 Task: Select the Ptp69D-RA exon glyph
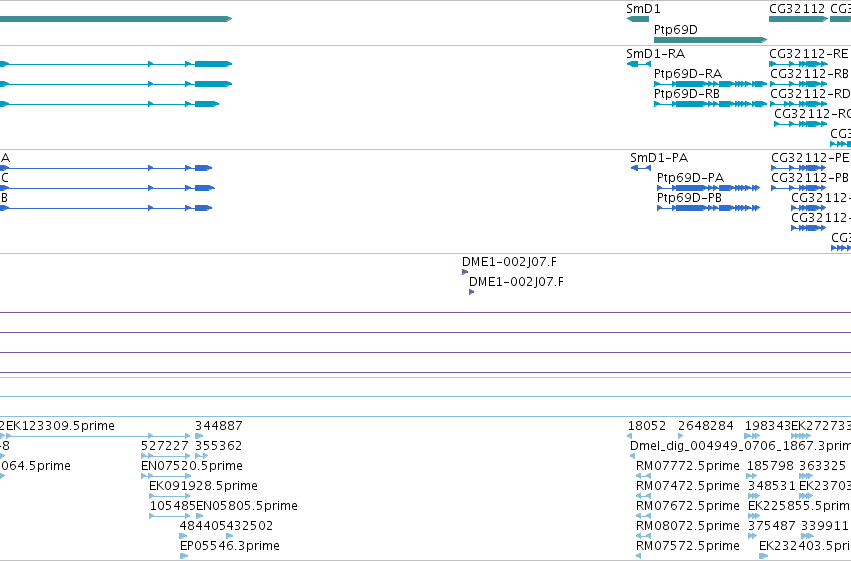(x=710, y=84)
